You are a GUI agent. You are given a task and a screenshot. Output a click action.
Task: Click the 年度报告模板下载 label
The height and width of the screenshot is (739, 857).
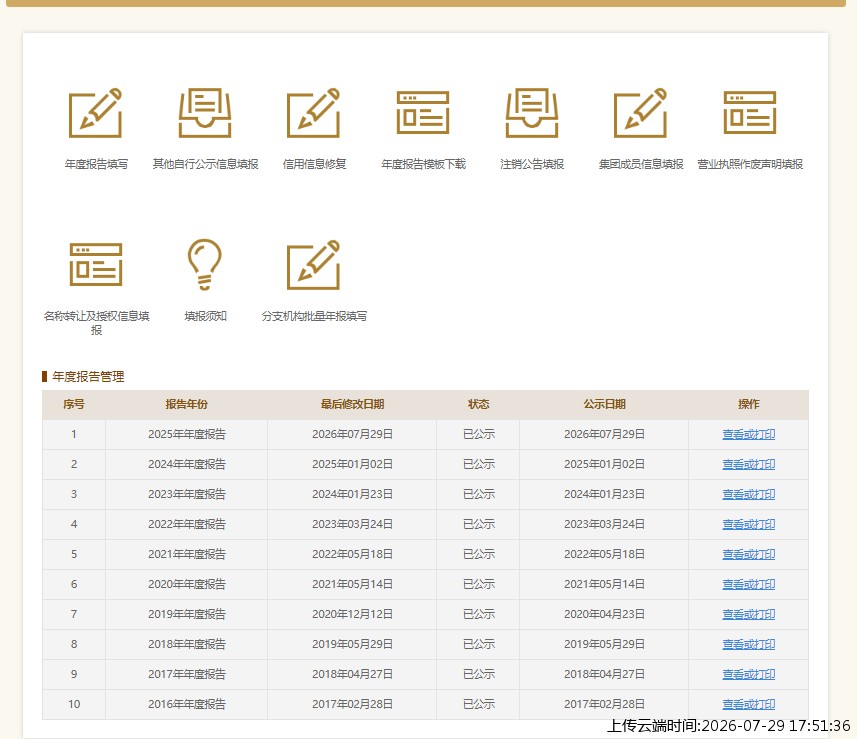coord(423,164)
